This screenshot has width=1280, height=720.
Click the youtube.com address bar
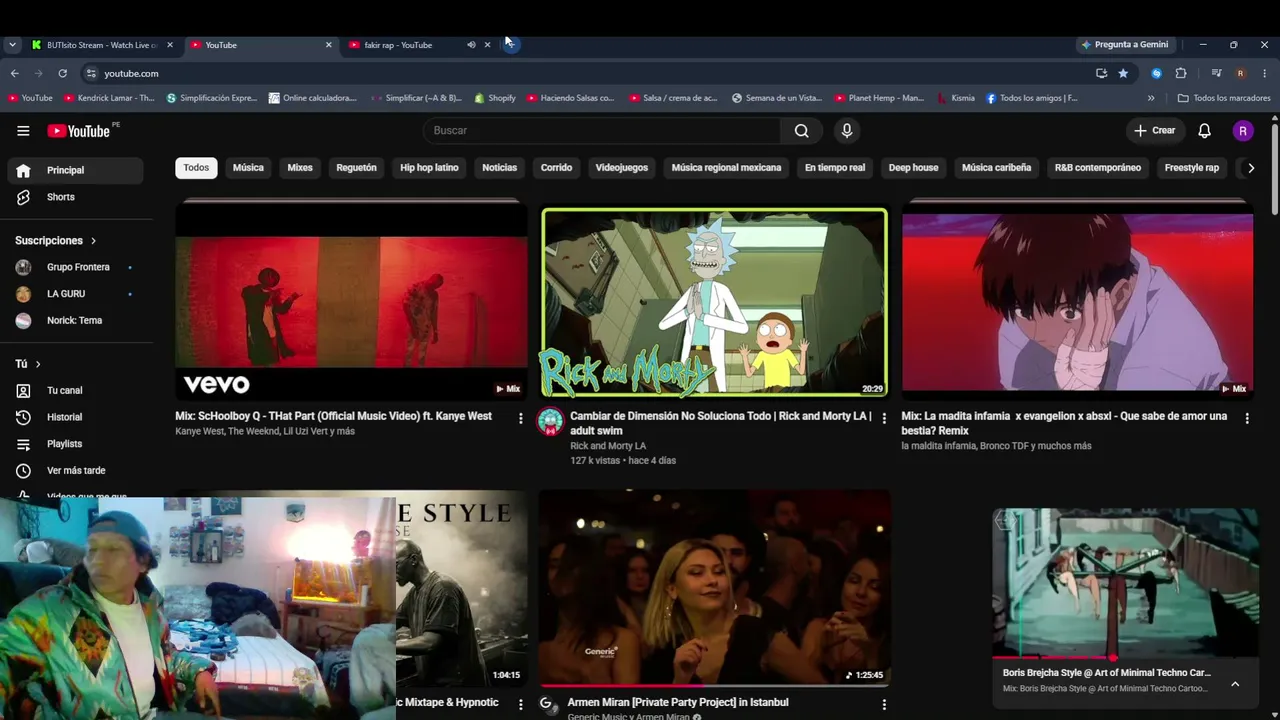(590, 73)
